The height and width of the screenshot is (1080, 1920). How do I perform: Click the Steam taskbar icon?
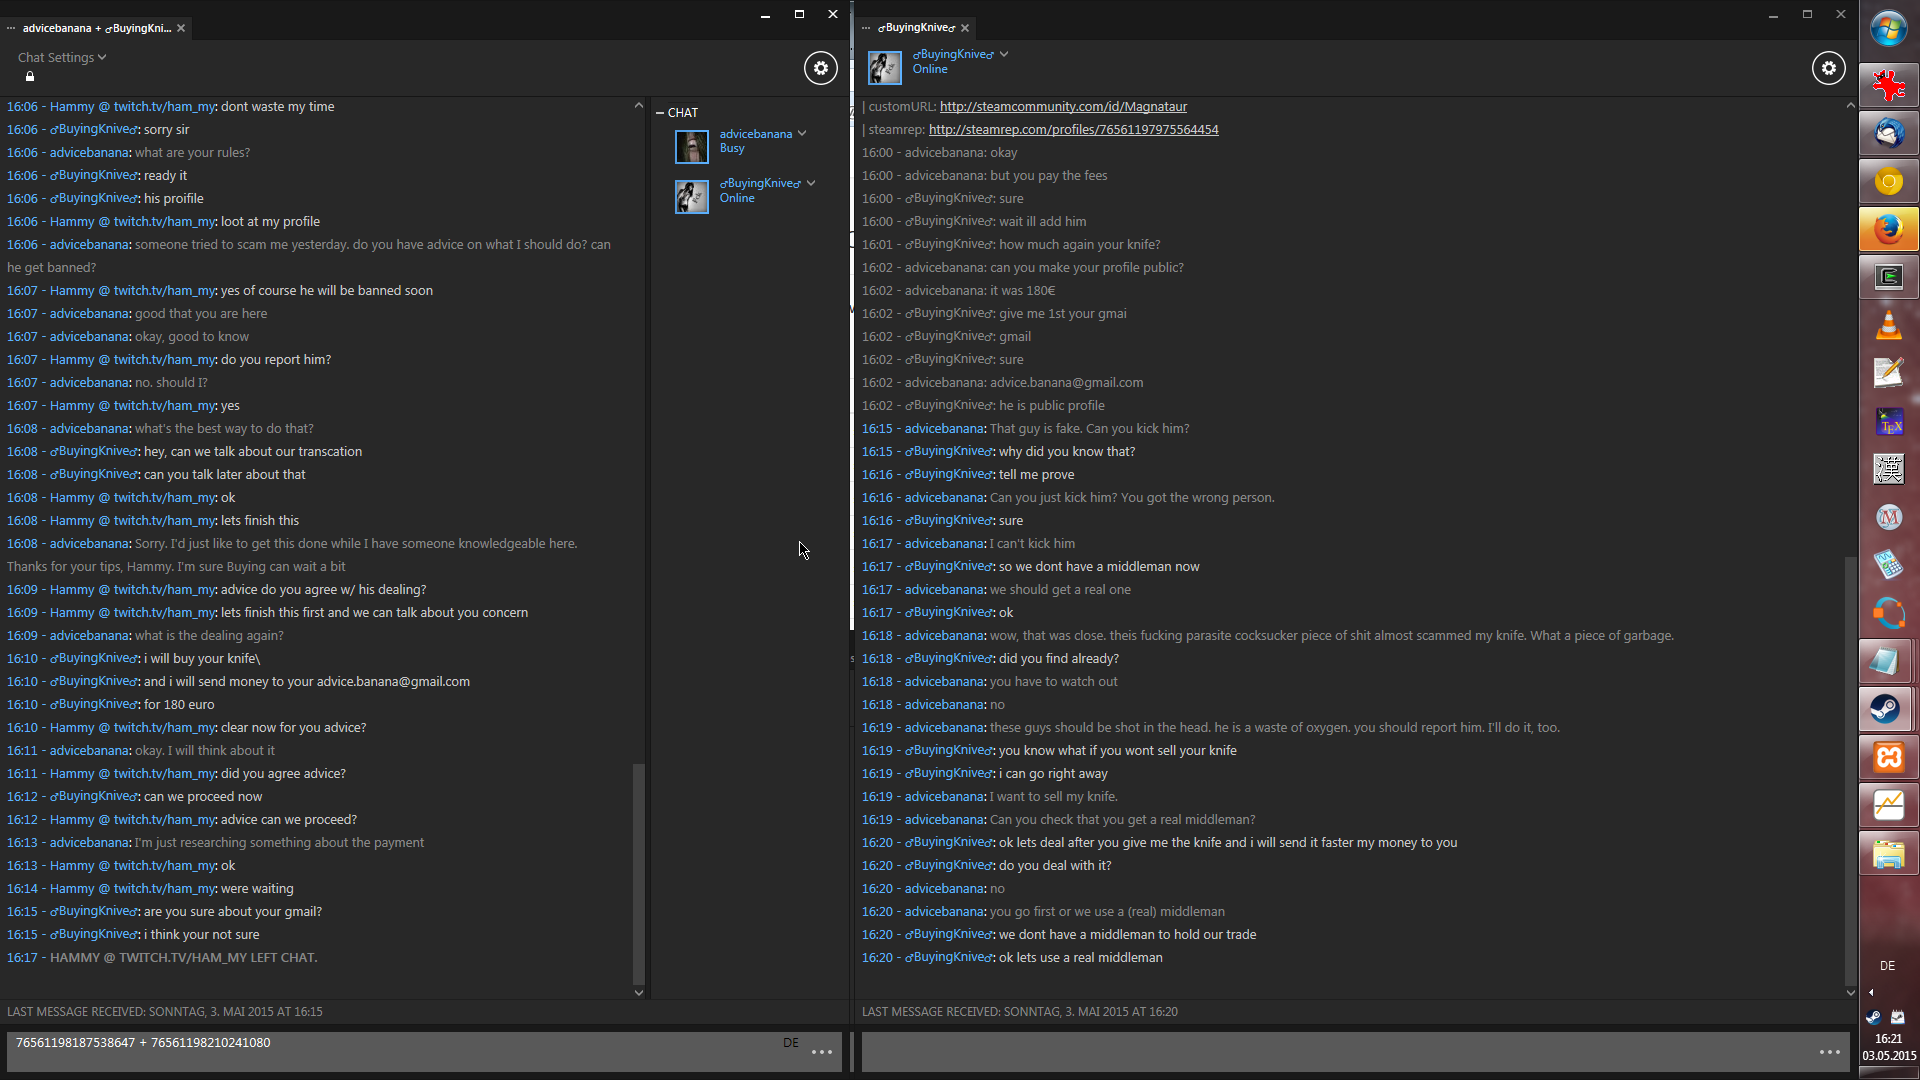point(1888,709)
